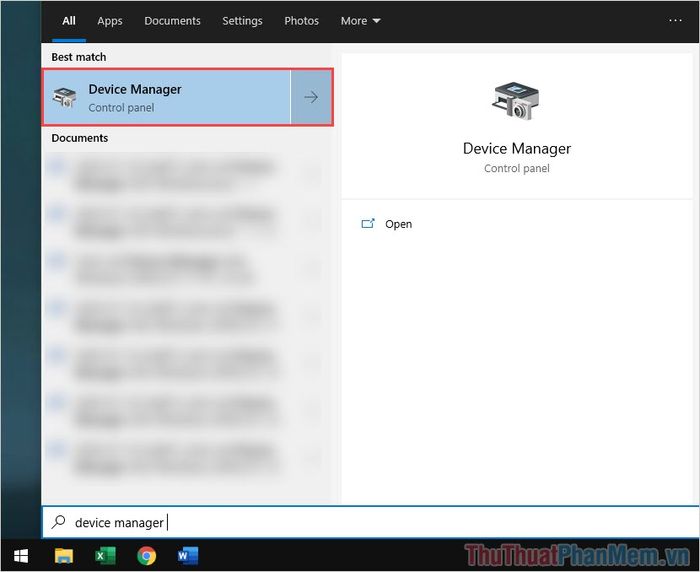Open the three-dots options menu

tap(676, 20)
